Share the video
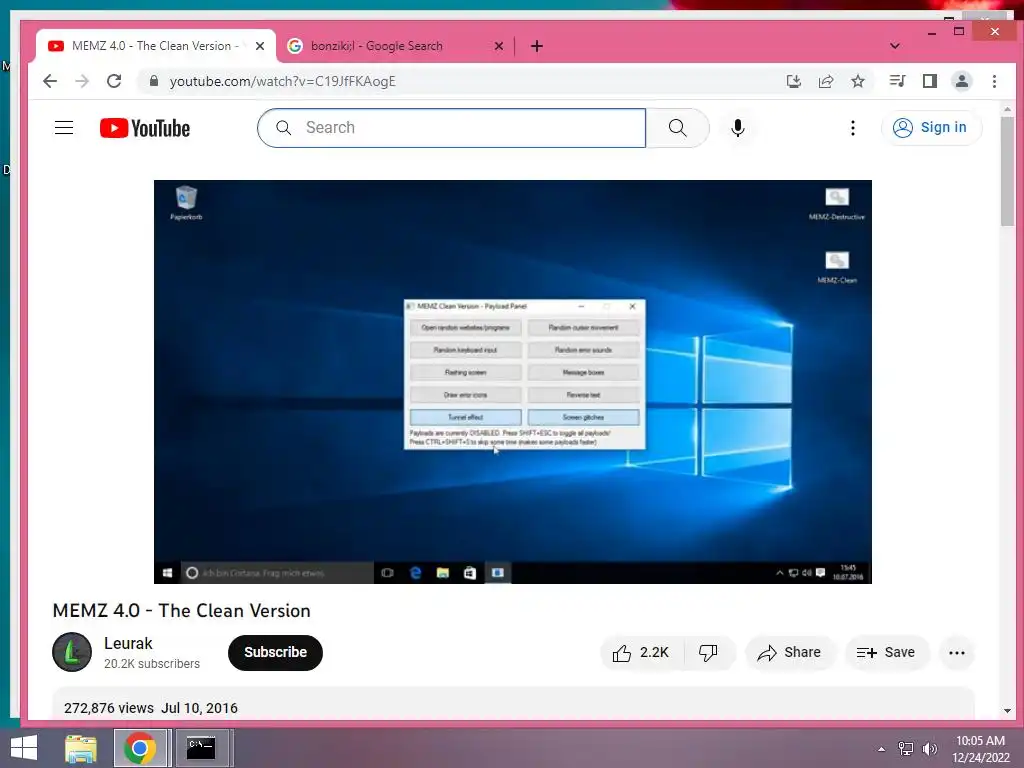The height and width of the screenshot is (768, 1024). 789,652
